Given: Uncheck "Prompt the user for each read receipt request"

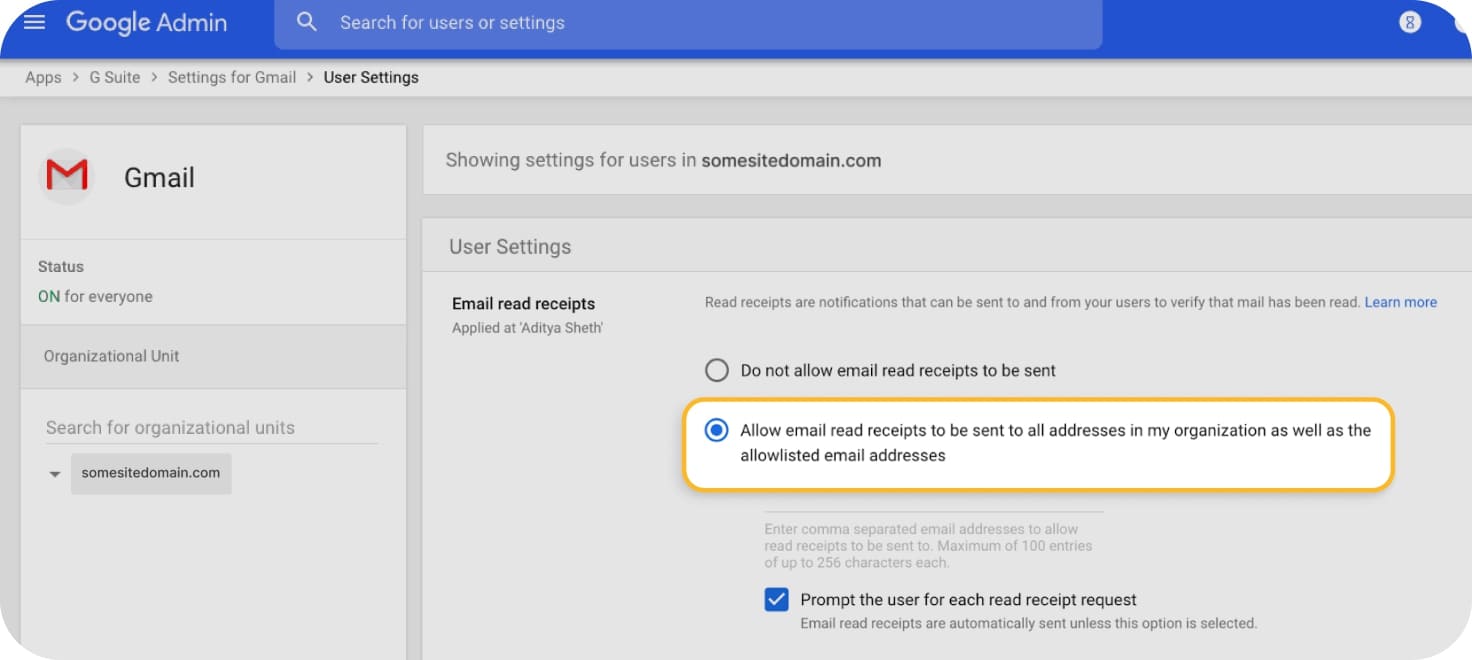Looking at the screenshot, I should pyautogui.click(x=776, y=599).
